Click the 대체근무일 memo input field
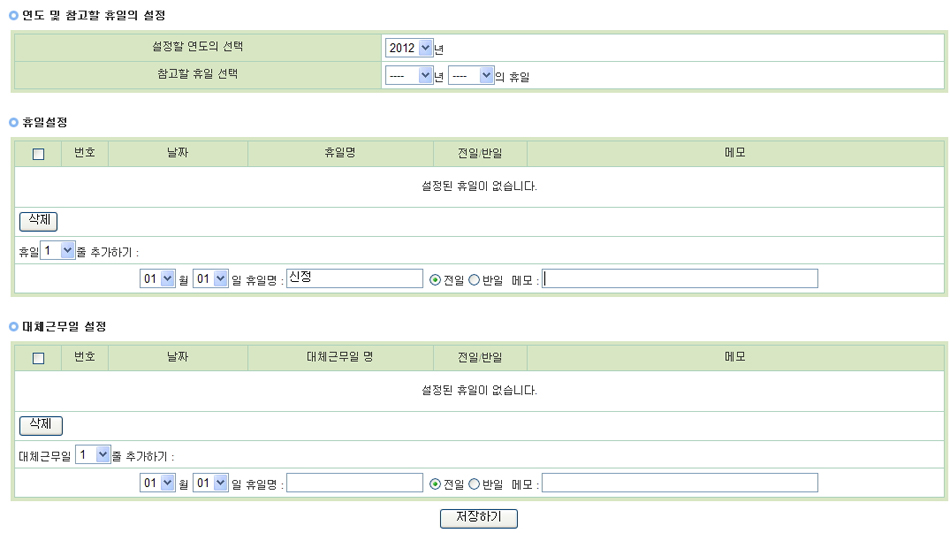The width and height of the screenshot is (950, 533). [x=680, y=483]
